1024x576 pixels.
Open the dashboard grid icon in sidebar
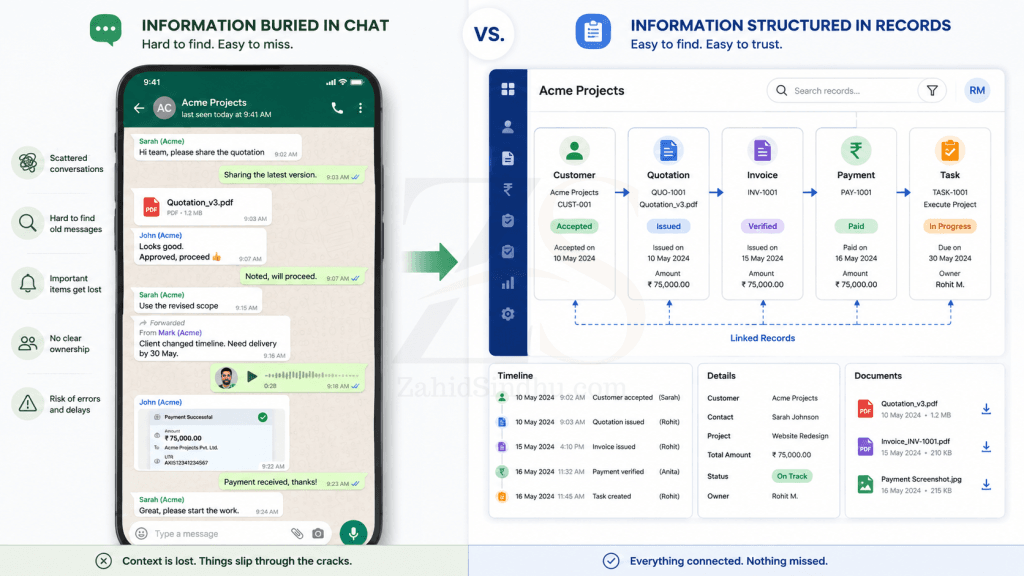click(507, 89)
